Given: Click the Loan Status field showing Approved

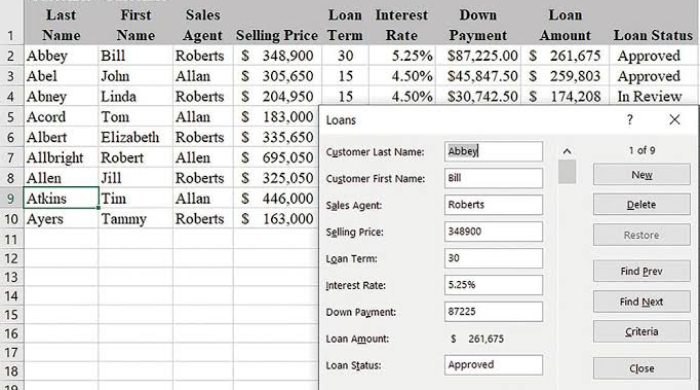Looking at the screenshot, I should click(x=493, y=365).
